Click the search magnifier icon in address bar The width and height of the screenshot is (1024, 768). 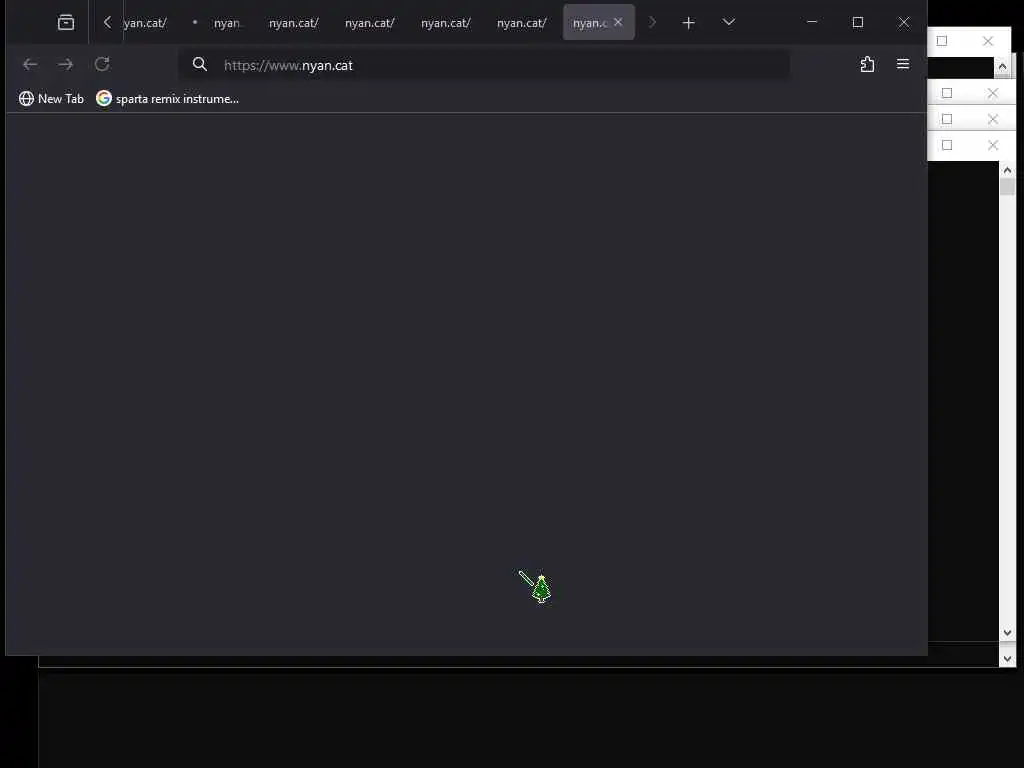tap(200, 64)
